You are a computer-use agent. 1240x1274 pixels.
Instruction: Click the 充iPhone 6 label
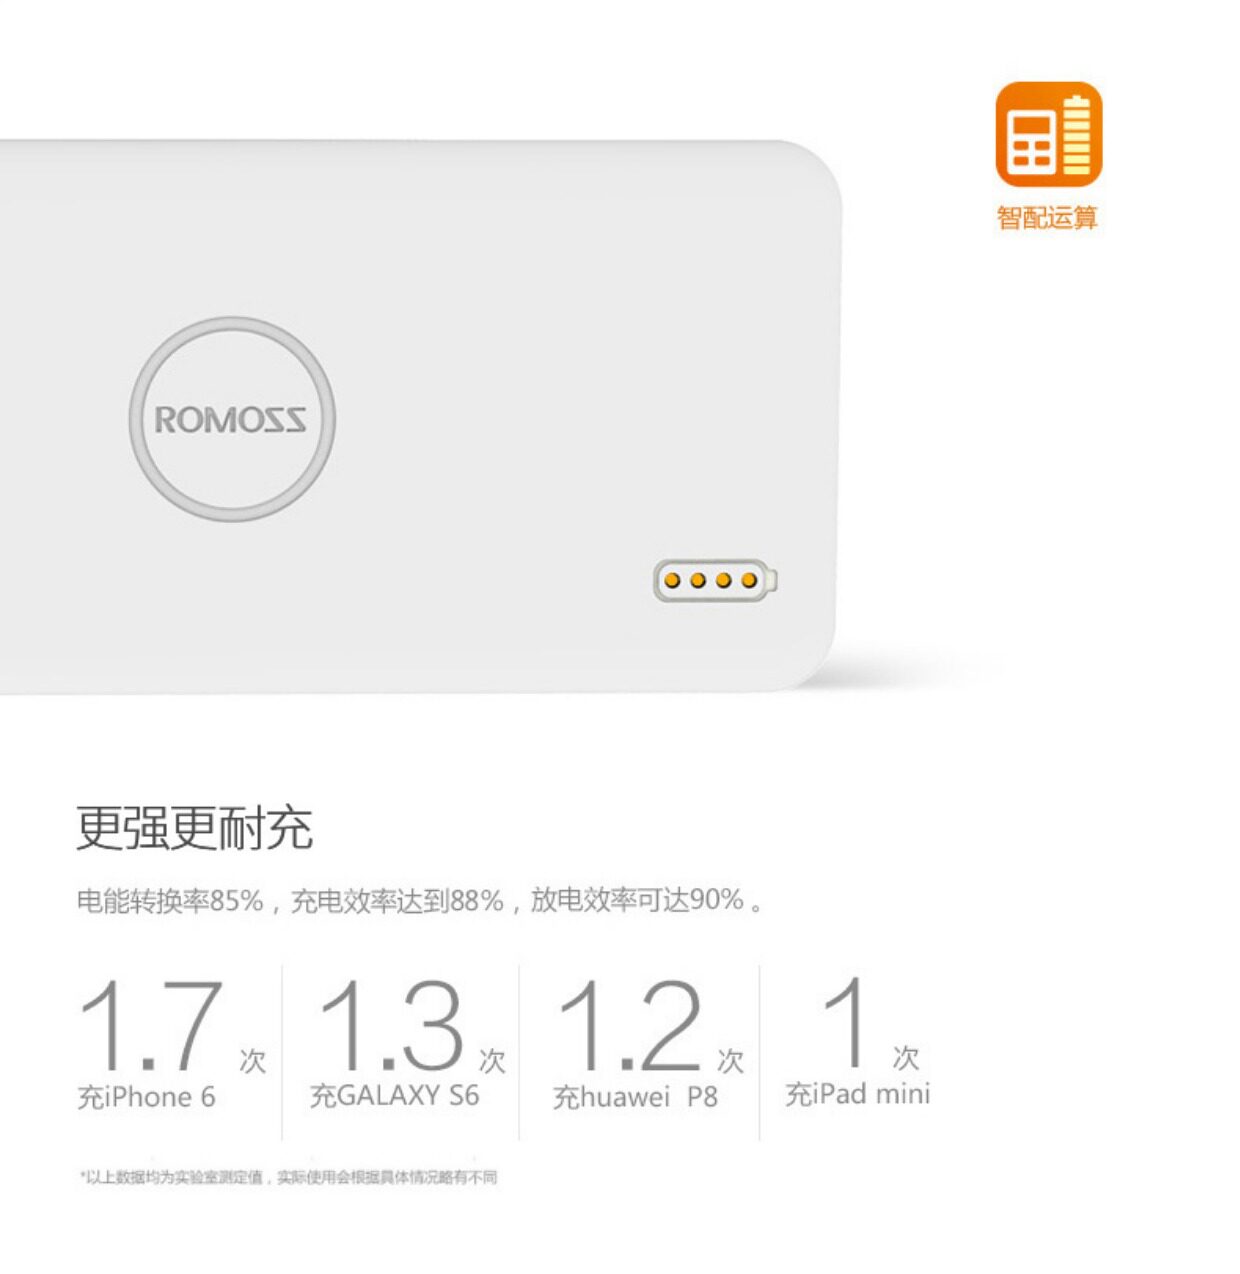[147, 1097]
